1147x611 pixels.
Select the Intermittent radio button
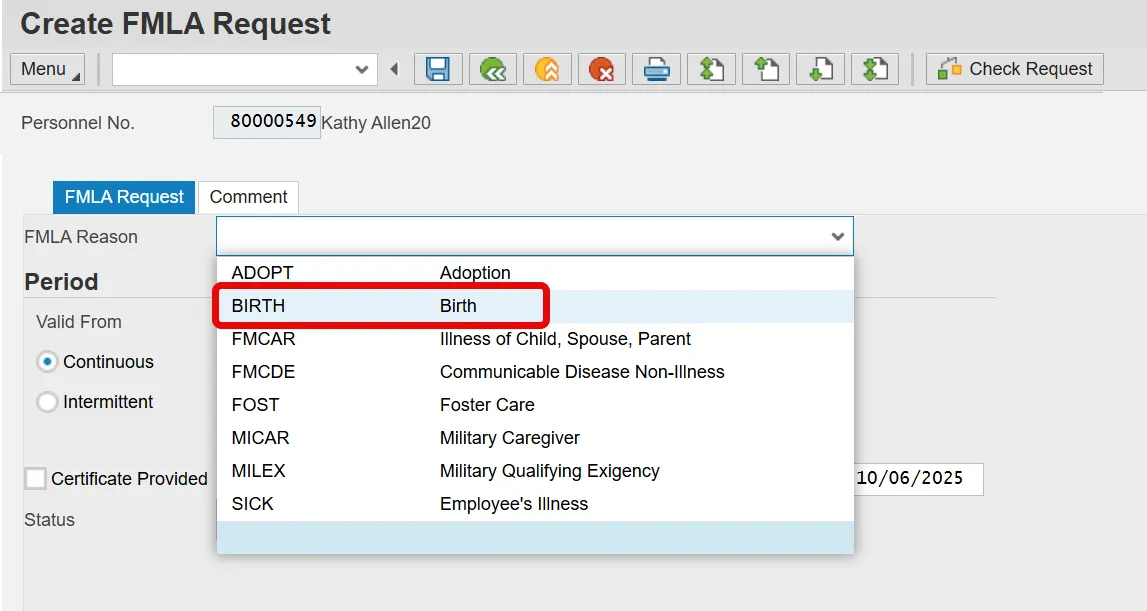tap(47, 402)
